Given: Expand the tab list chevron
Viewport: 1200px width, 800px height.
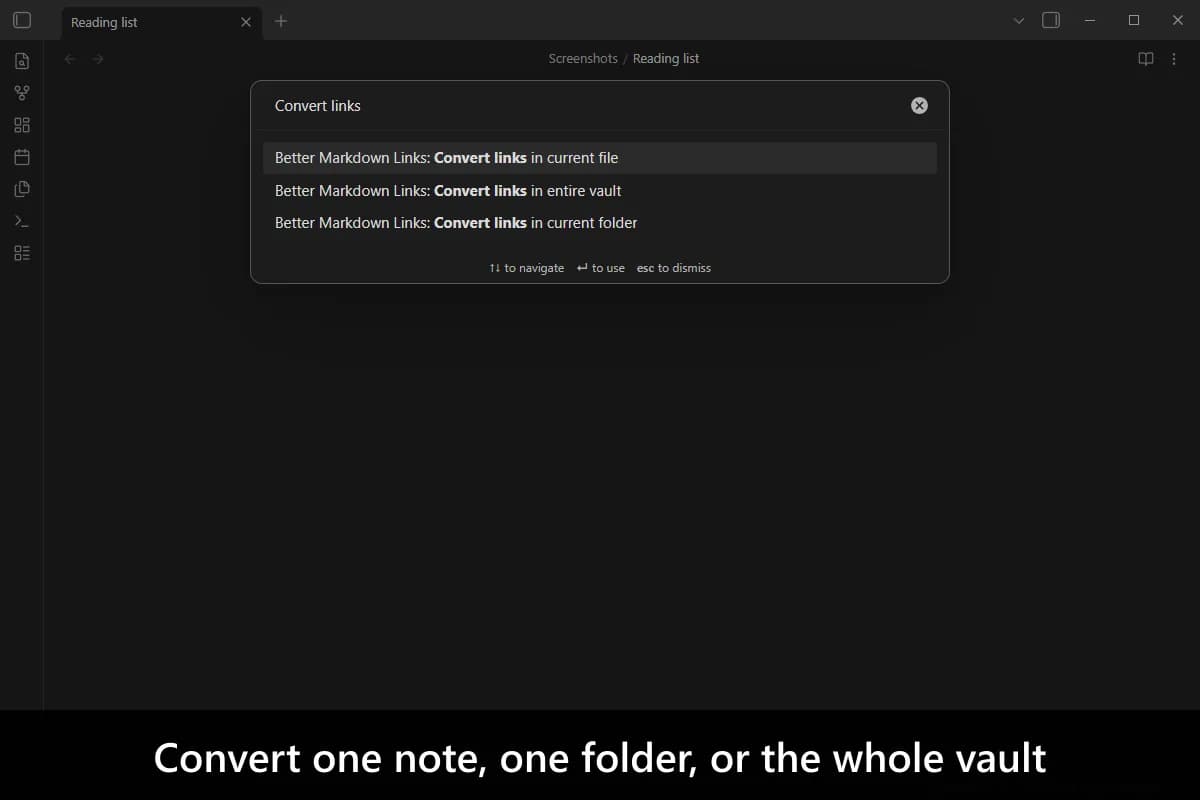Looking at the screenshot, I should (x=1019, y=21).
